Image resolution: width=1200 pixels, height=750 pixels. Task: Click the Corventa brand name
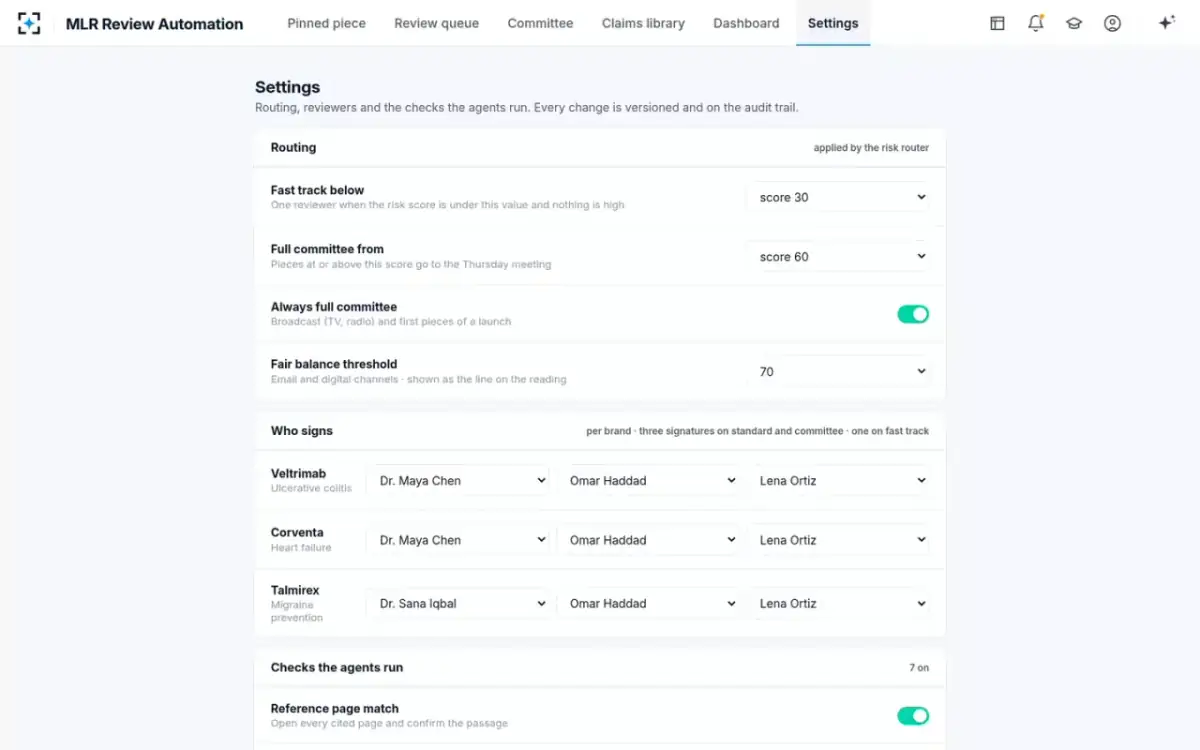click(x=297, y=533)
